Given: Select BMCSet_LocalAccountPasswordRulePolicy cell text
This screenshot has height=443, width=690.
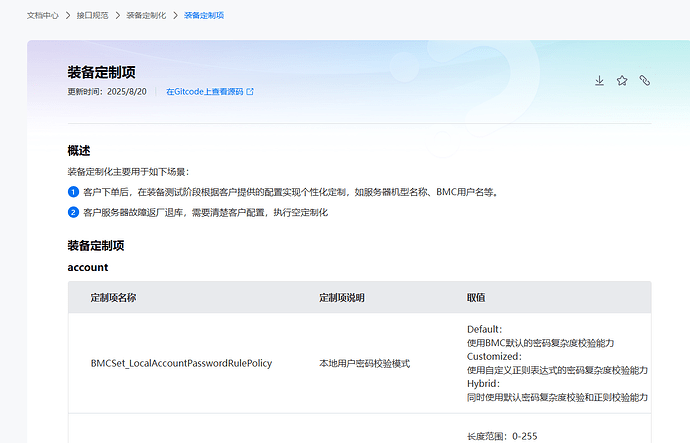Looking at the screenshot, I should coord(181,363).
